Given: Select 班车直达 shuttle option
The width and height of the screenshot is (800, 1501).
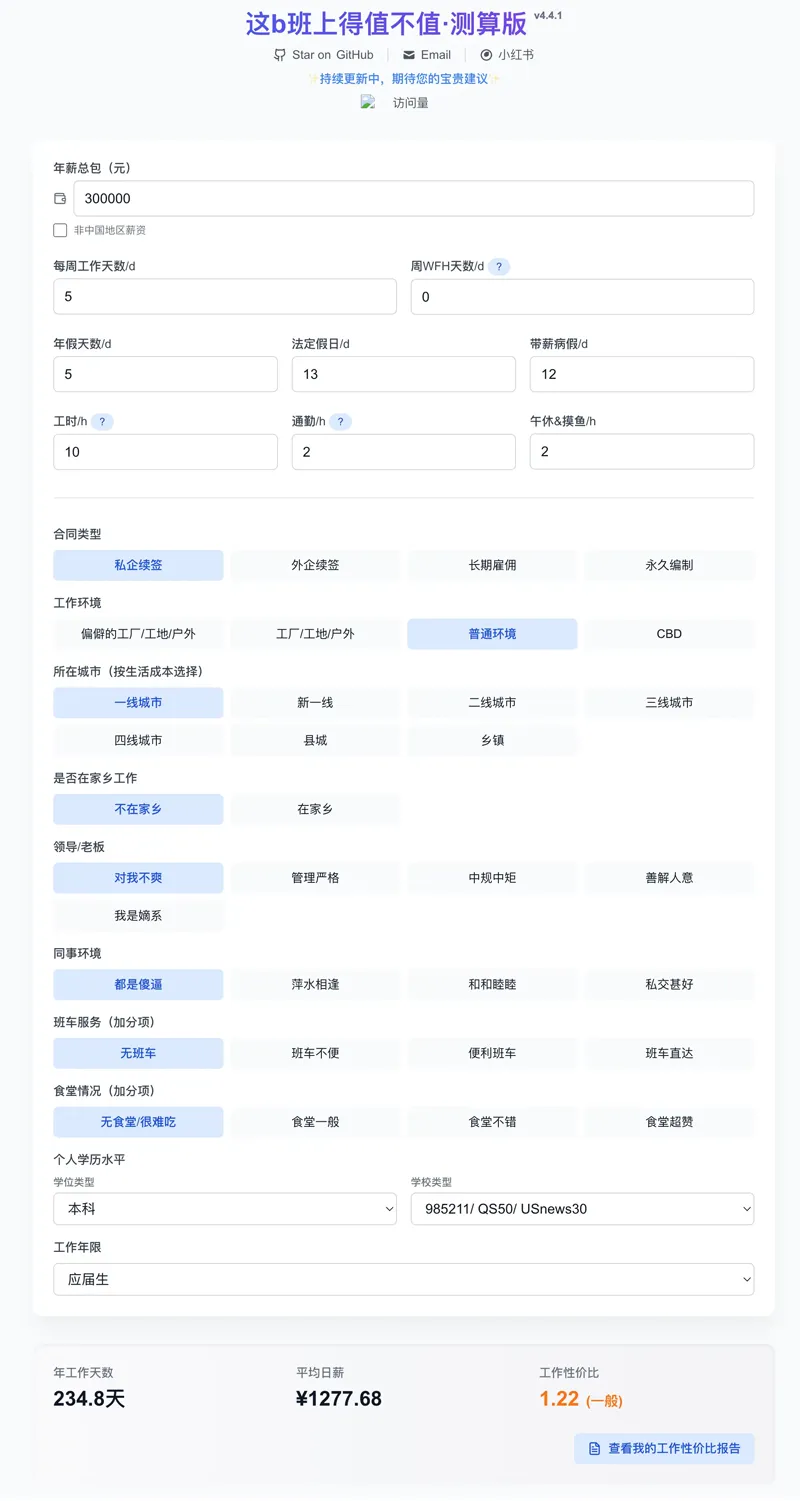Looking at the screenshot, I should click(x=669, y=1053).
